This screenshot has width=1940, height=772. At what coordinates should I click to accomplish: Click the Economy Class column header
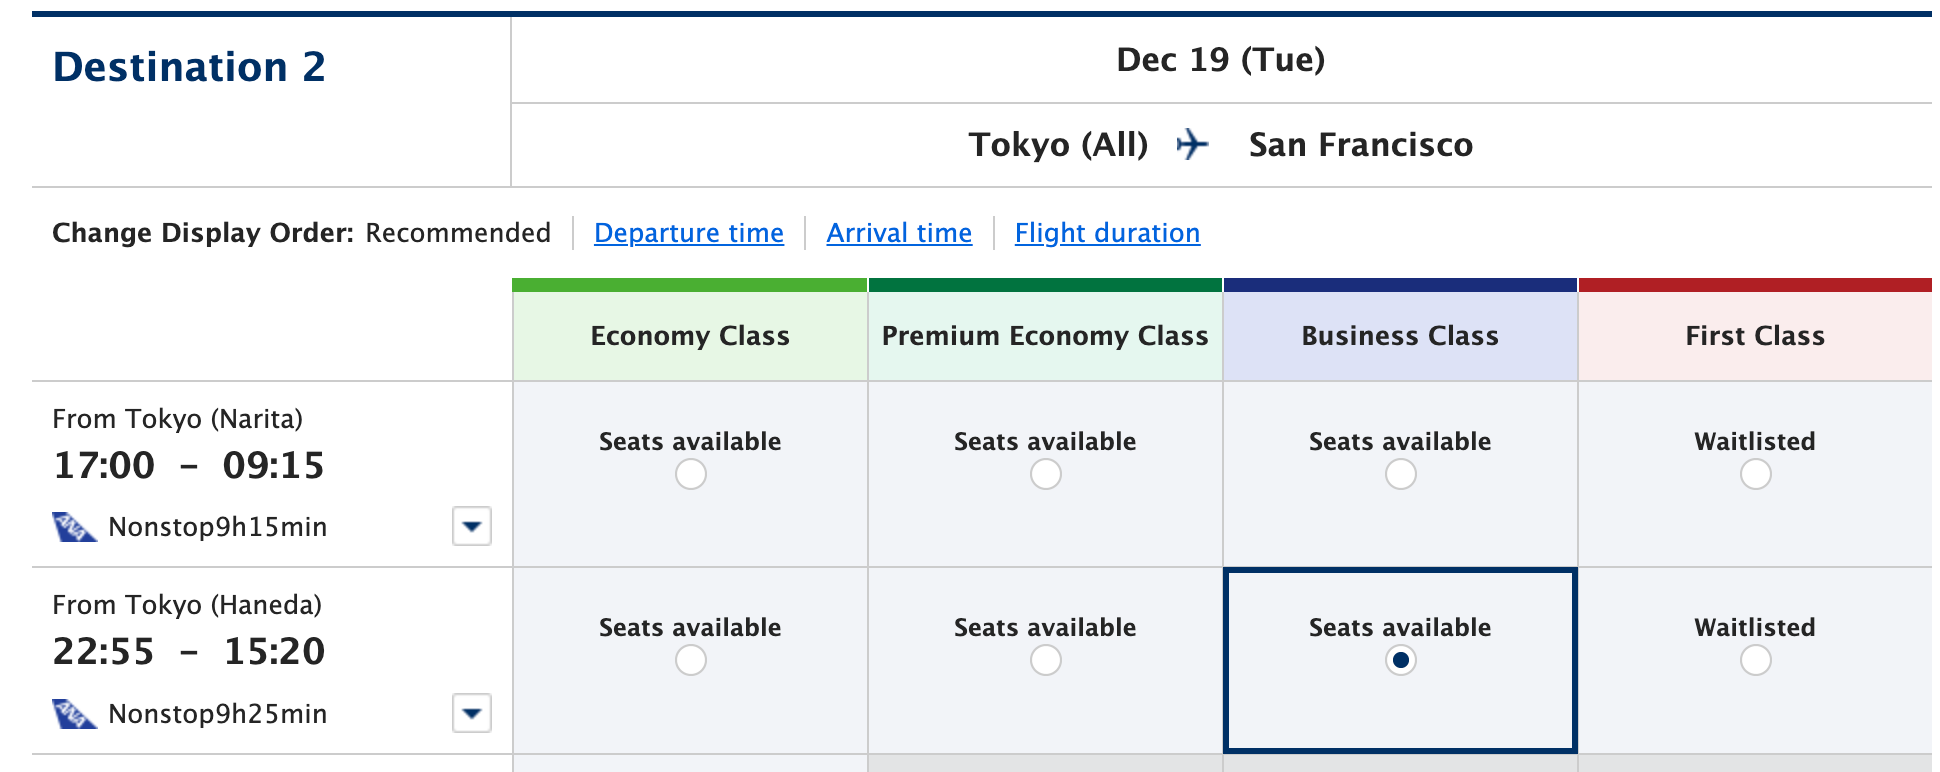[x=690, y=336]
